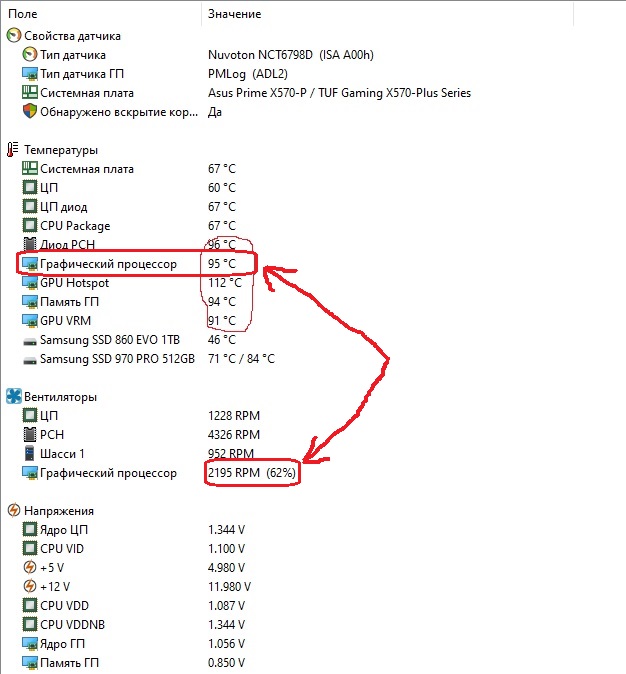
Task: Click the icon beside "Samsung SSD 860 EVO 1TB"
Action: (x=29, y=340)
